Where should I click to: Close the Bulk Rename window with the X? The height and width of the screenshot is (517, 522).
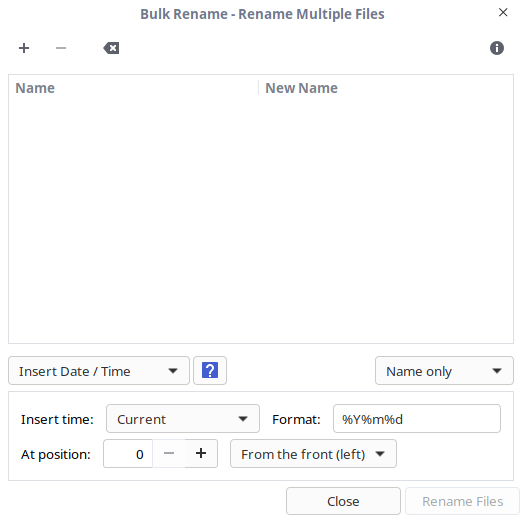tap(503, 13)
